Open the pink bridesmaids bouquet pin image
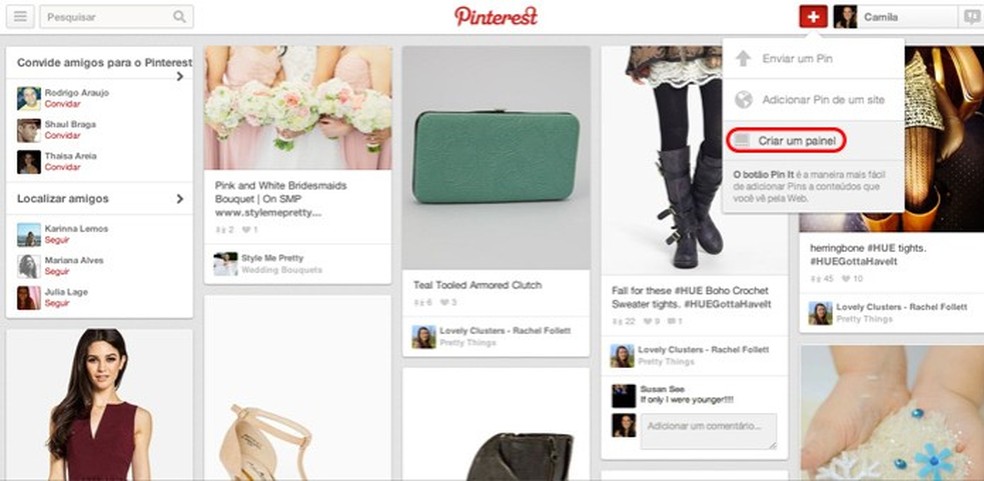 297,107
